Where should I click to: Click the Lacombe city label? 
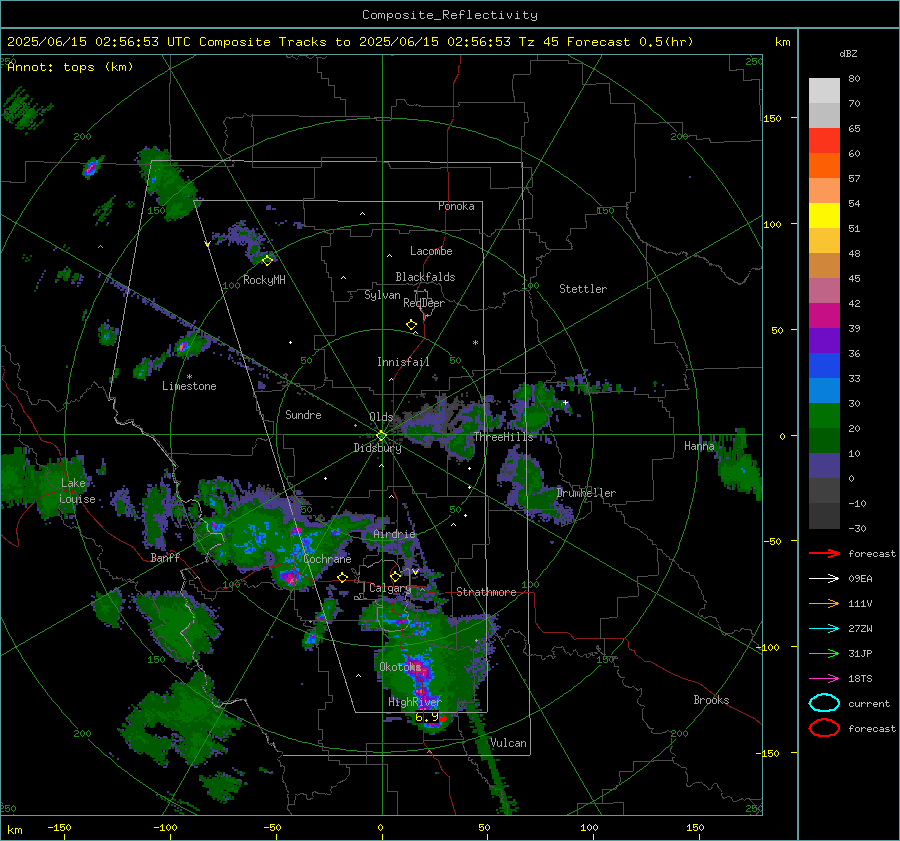[431, 251]
